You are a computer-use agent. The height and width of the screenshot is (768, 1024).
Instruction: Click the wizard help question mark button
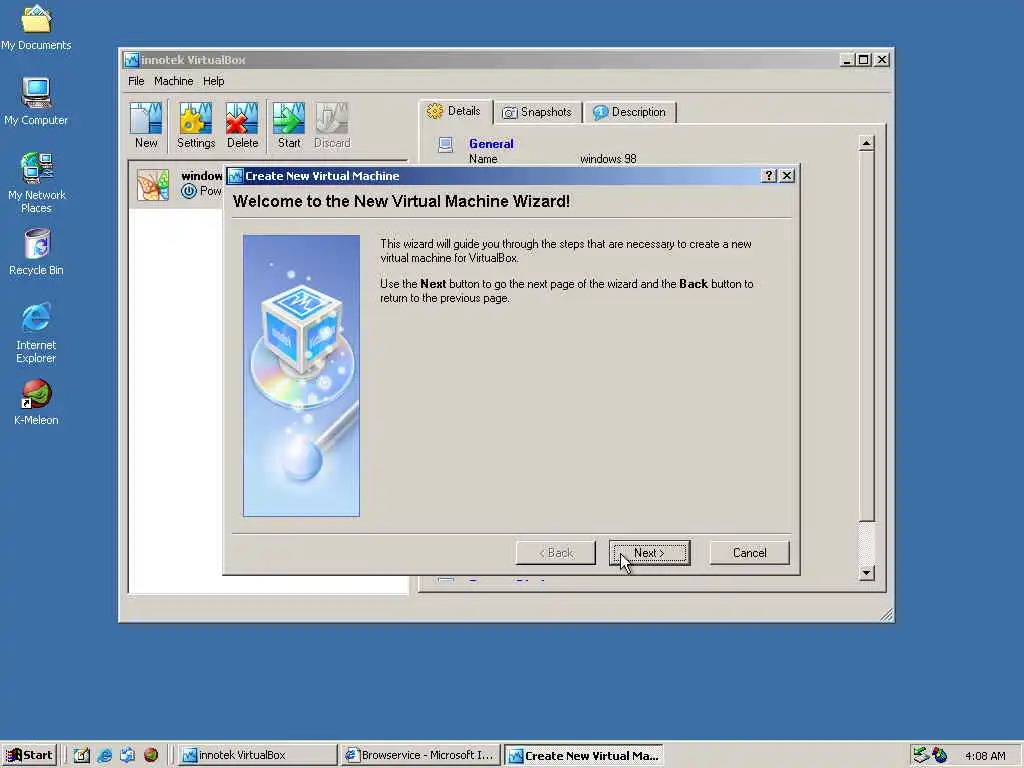click(769, 176)
